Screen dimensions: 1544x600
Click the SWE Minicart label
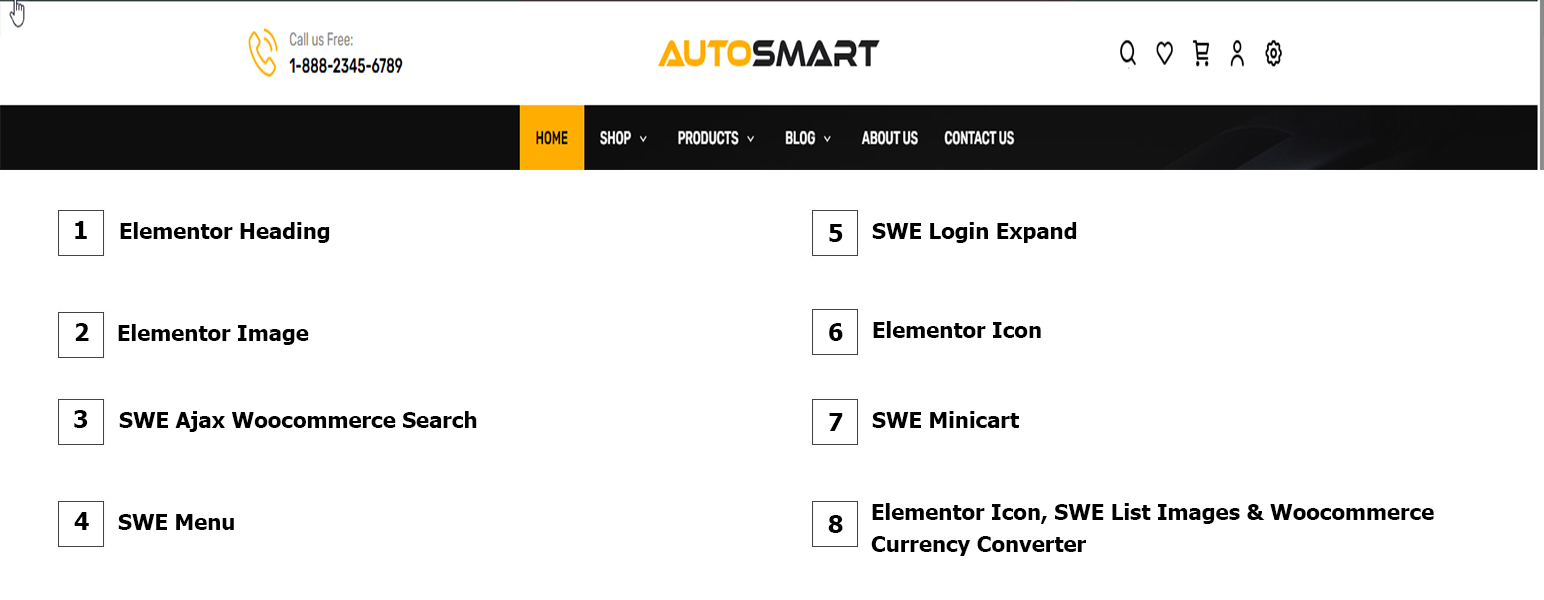pos(945,421)
